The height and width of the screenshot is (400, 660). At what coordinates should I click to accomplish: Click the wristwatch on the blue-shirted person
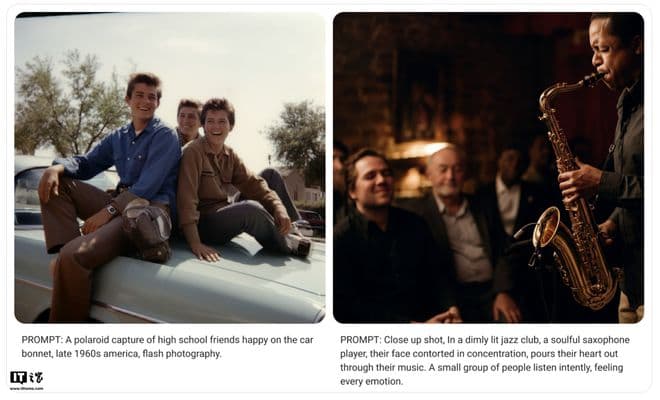click(x=112, y=209)
